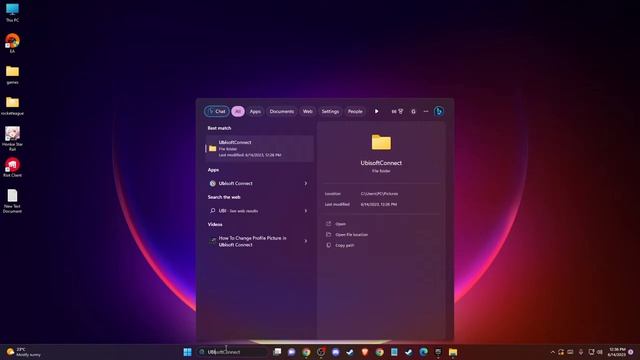Open Brave browser from the taskbar
Image resolution: width=640 pixels, height=360 pixels.
365,352
